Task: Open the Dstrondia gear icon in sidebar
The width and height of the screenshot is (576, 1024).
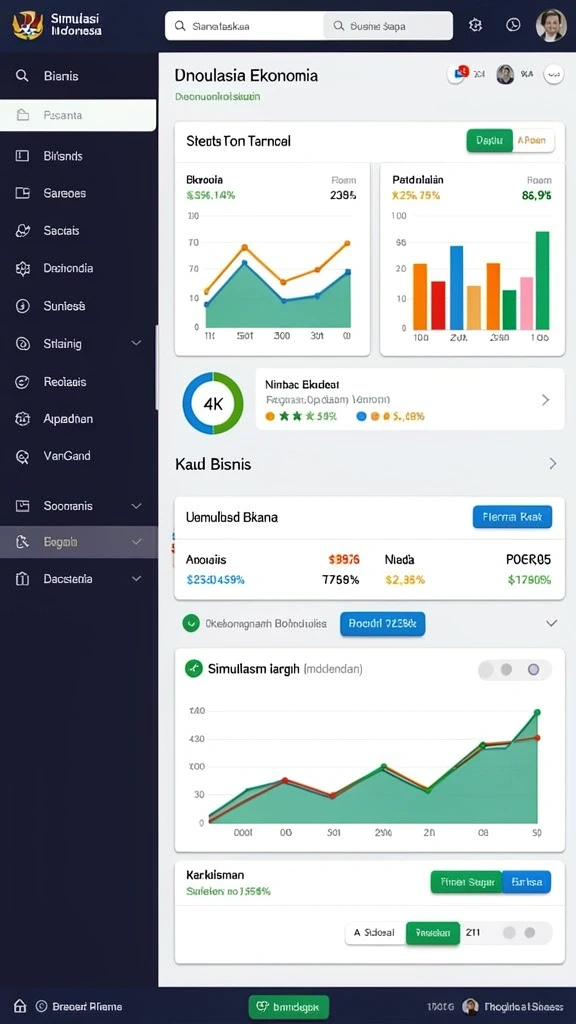Action: click(22, 268)
